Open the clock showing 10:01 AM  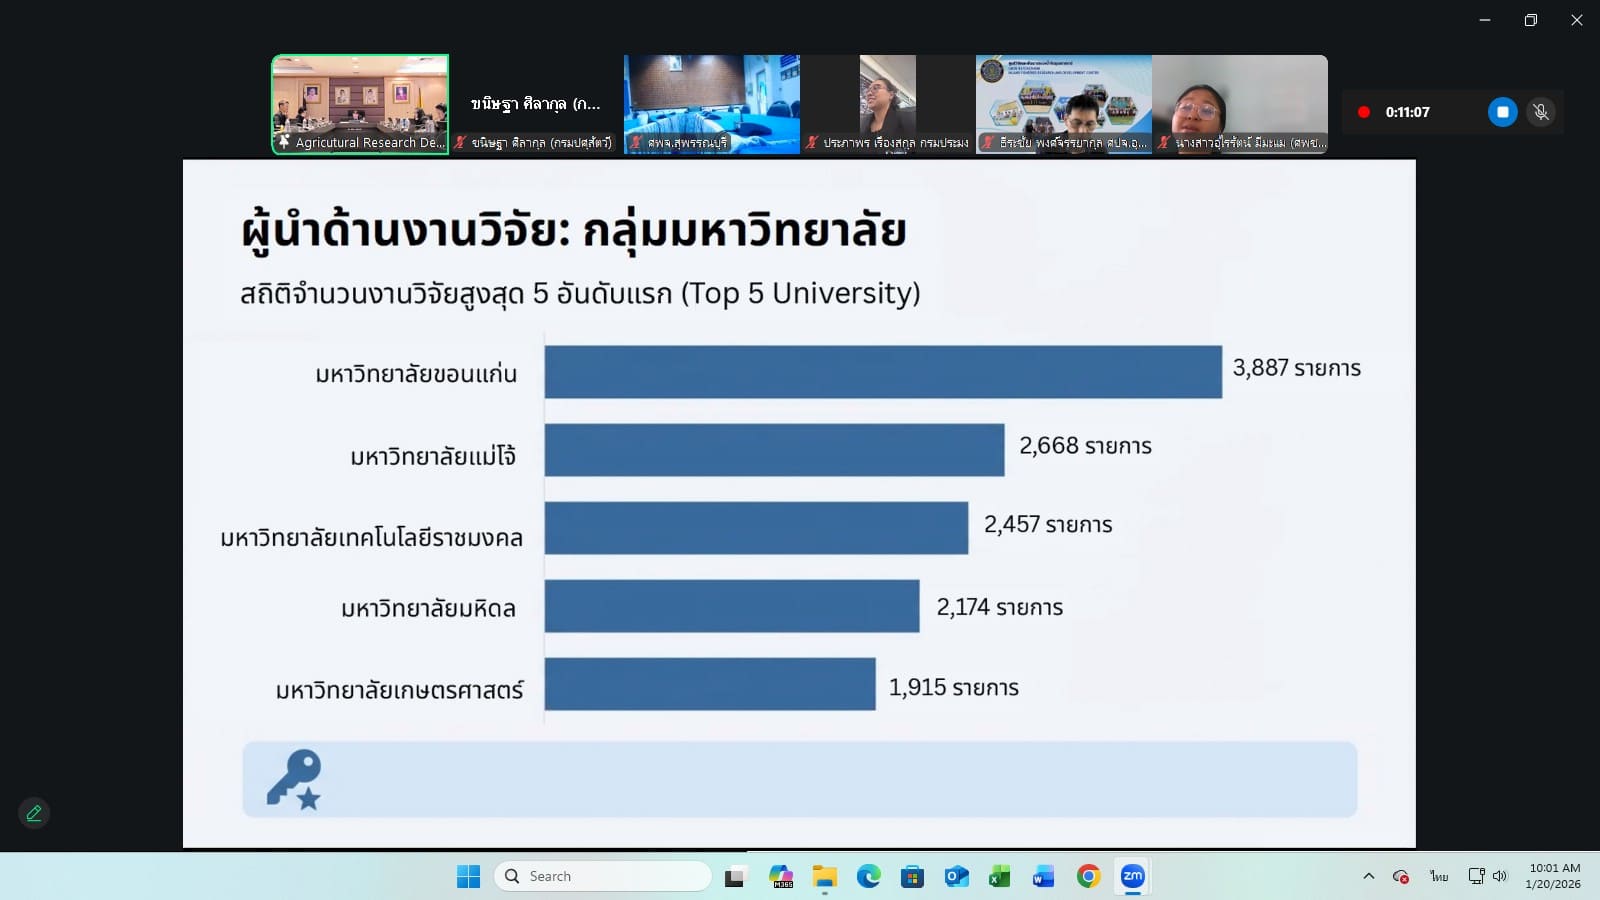[1554, 876]
